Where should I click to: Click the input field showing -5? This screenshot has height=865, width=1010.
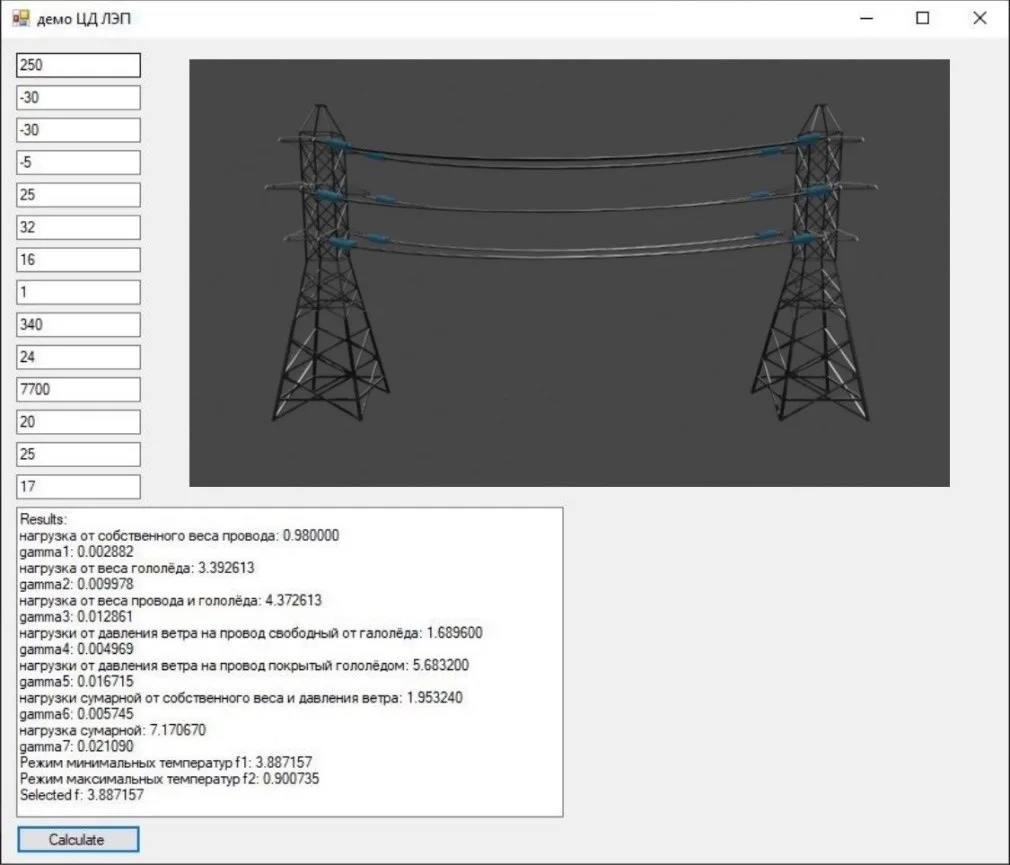[78, 162]
